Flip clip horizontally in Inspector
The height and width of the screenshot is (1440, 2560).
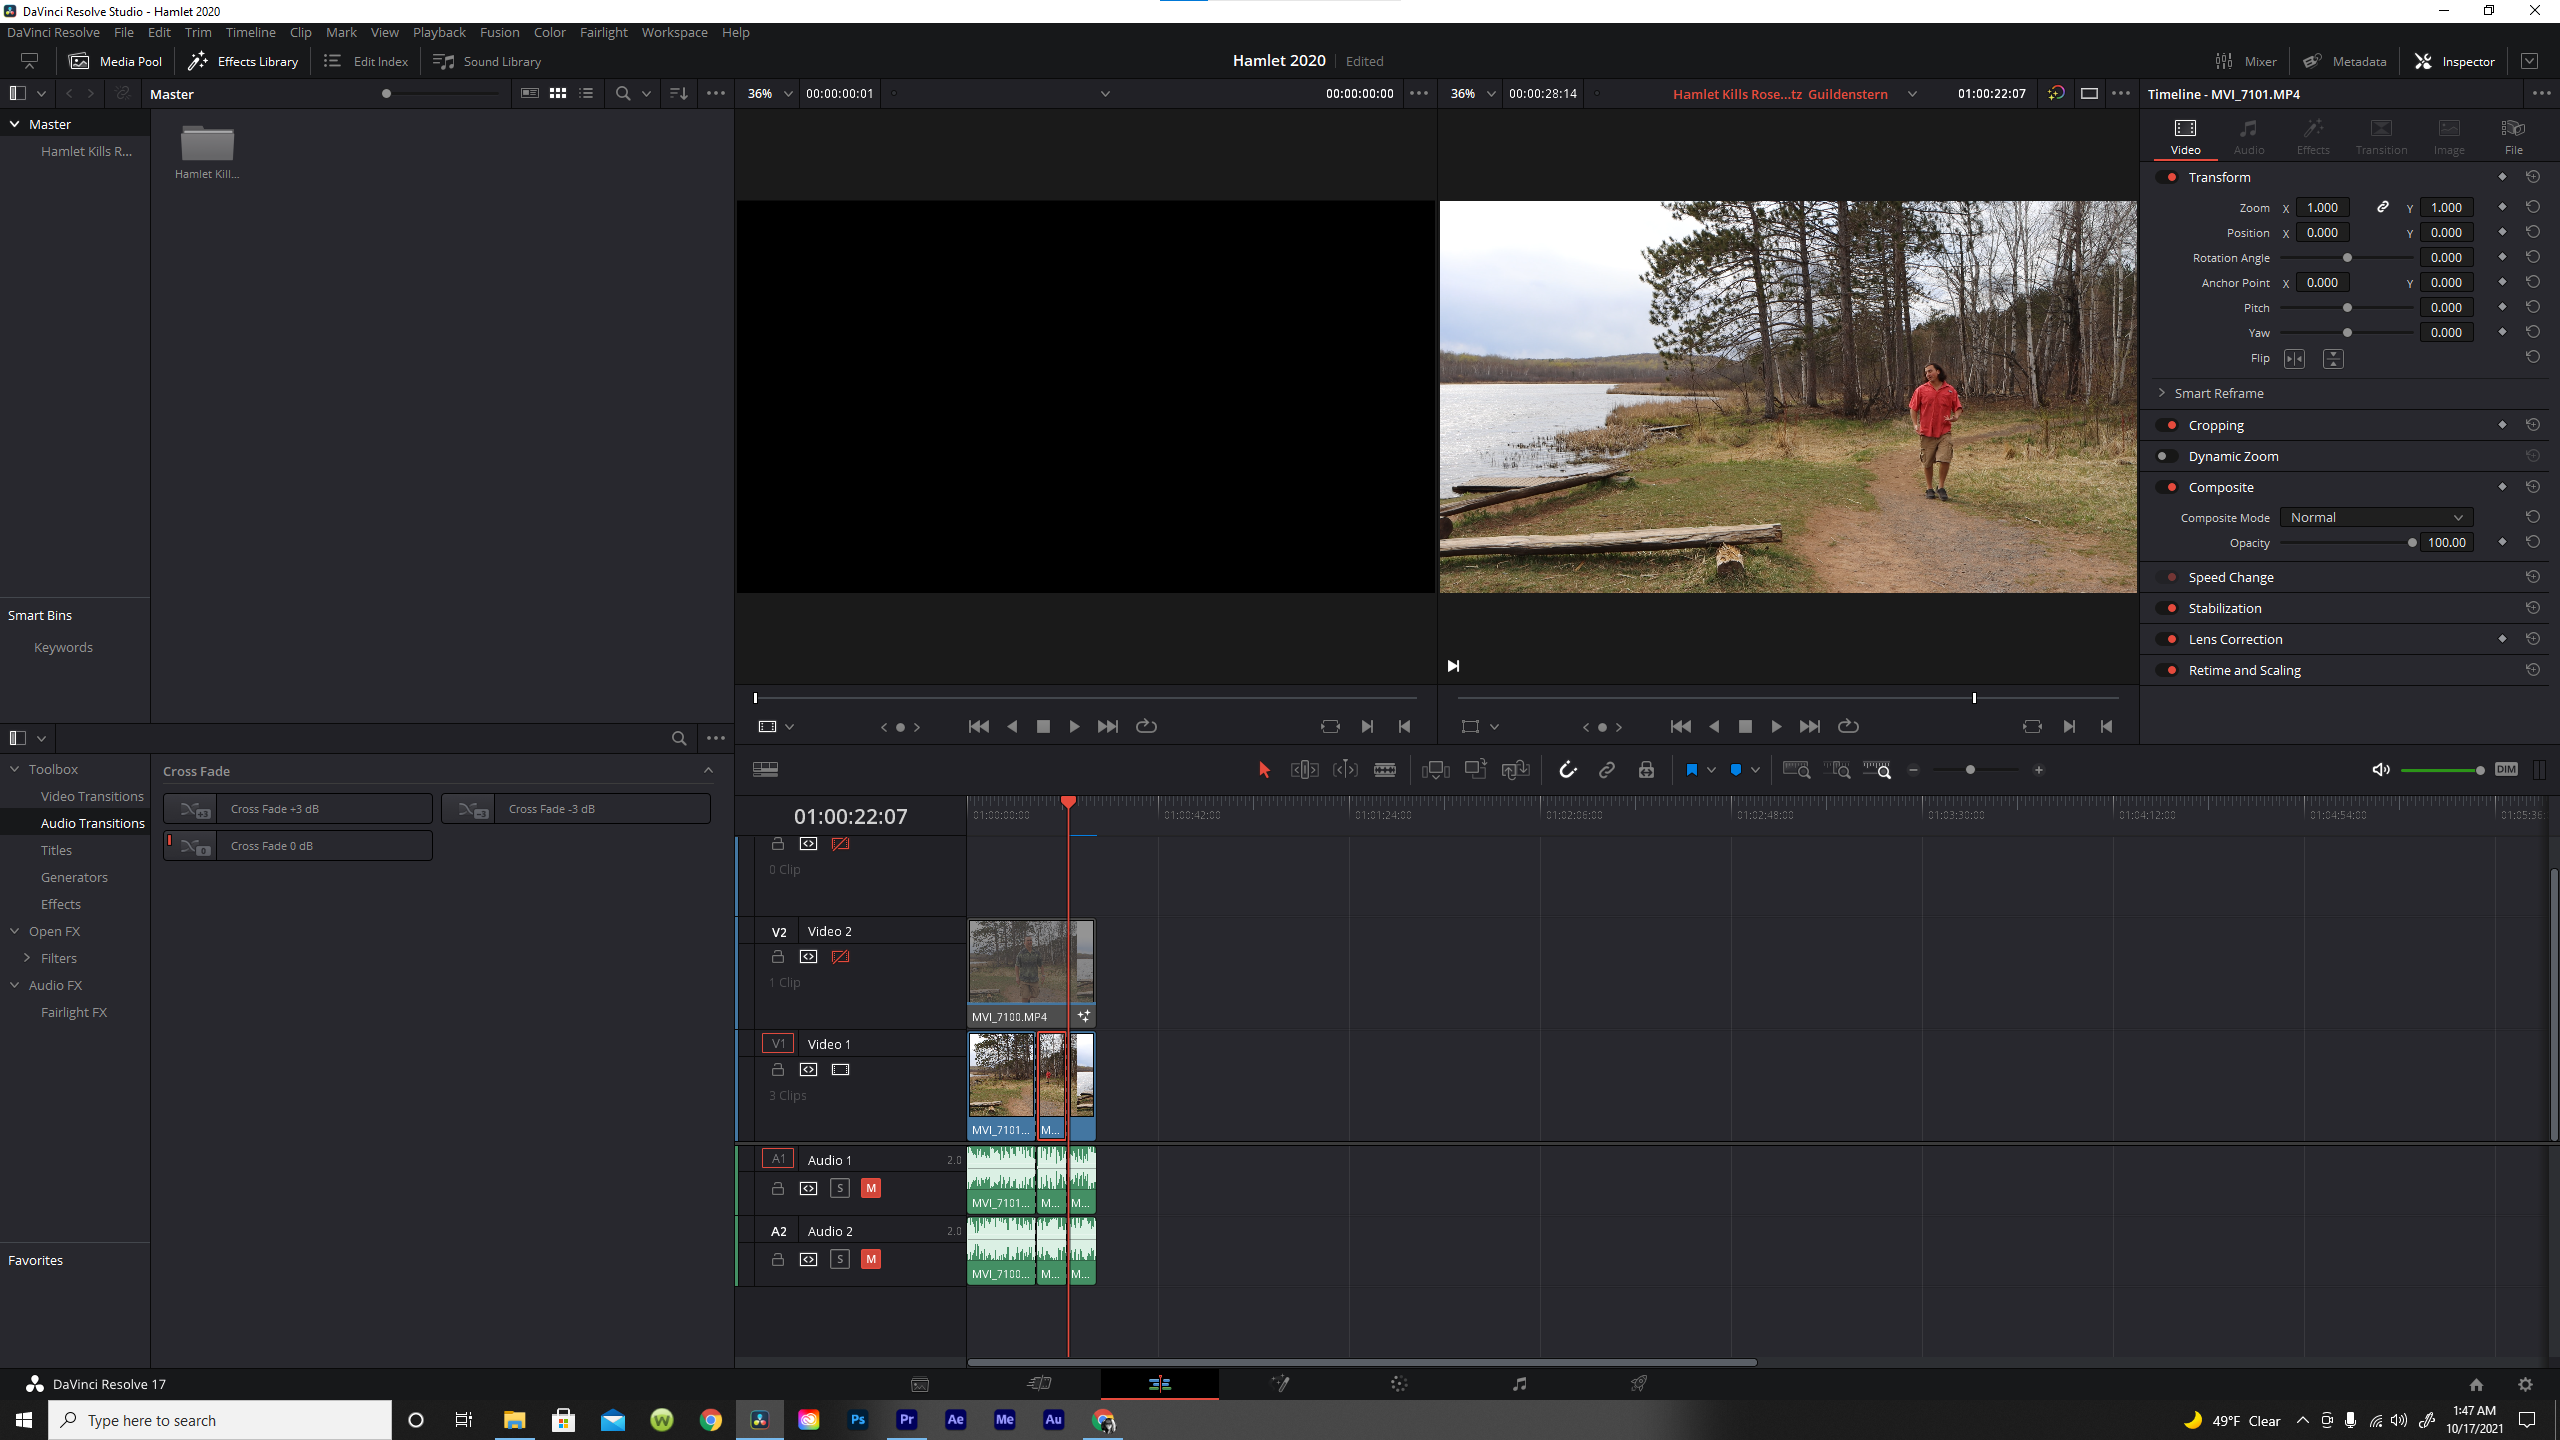[2294, 358]
